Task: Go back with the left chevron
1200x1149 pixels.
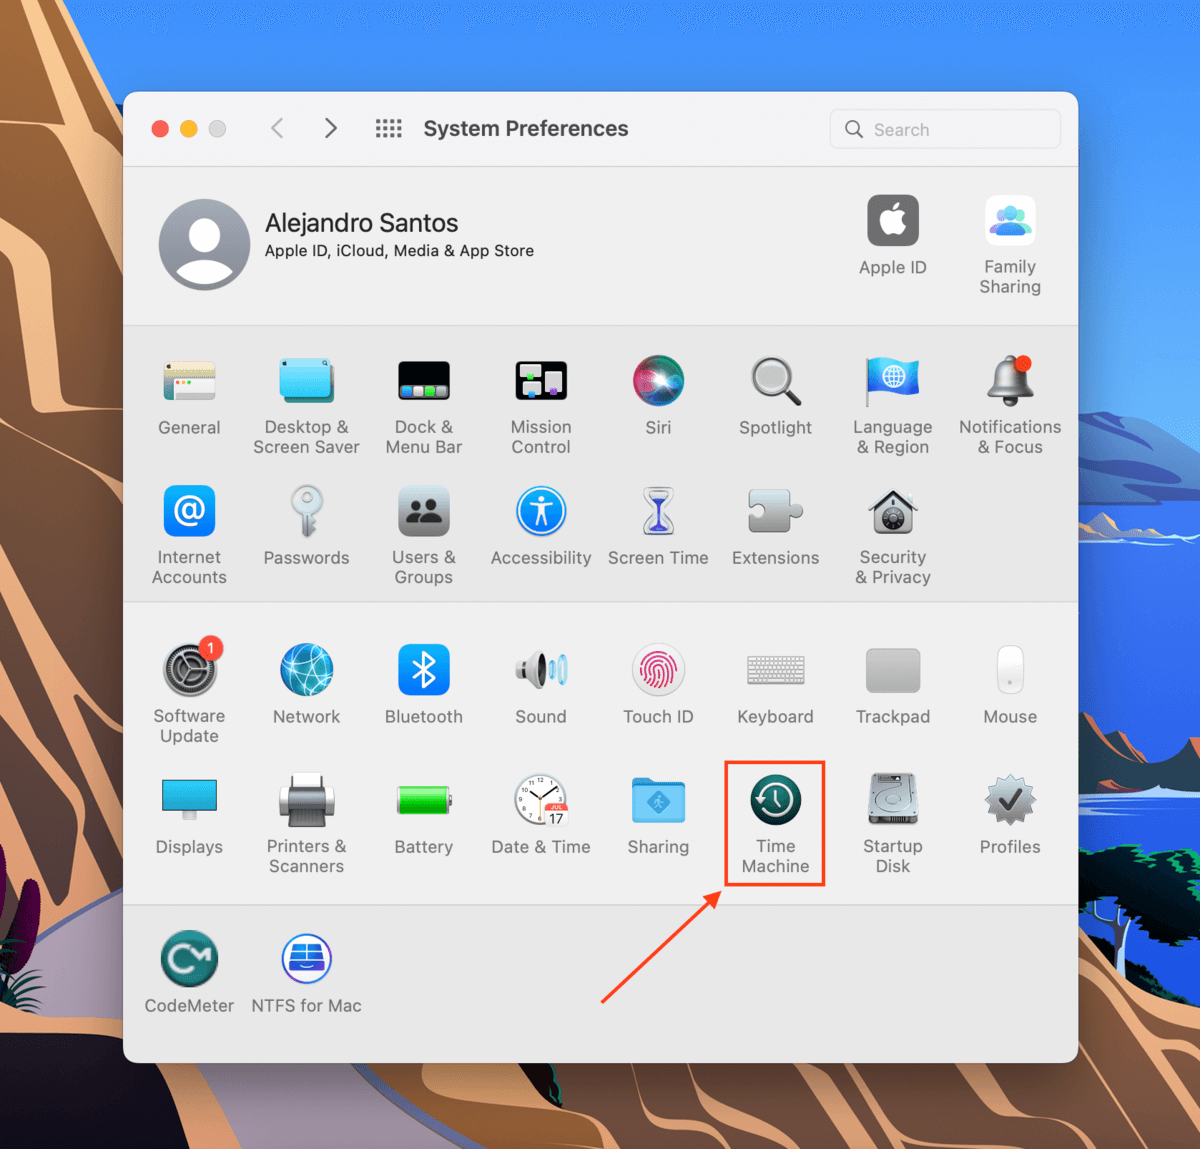Action: point(277,128)
